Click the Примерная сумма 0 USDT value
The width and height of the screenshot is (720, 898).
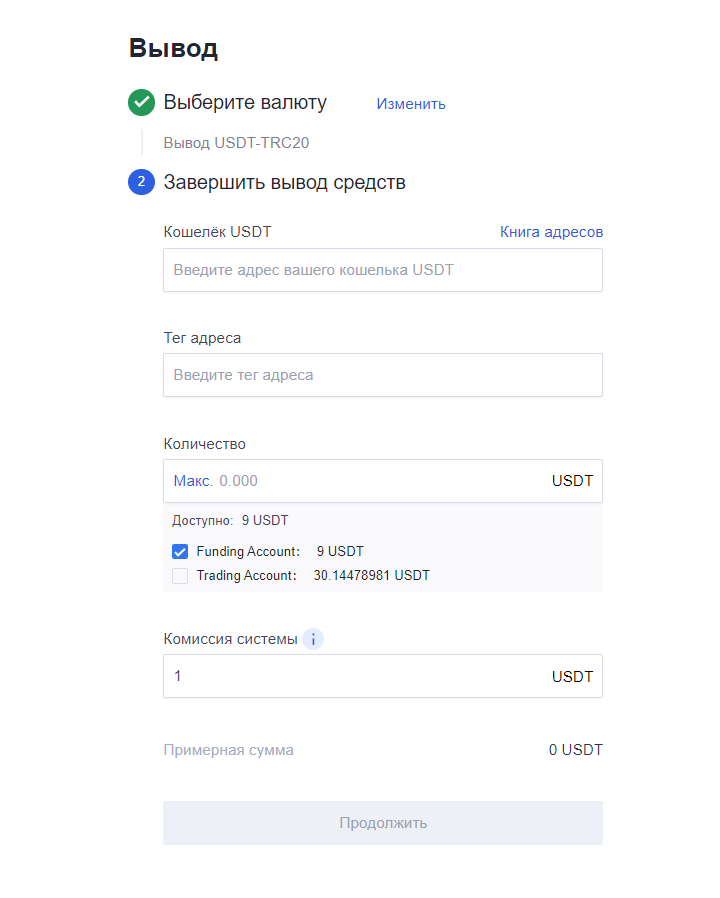[576, 750]
